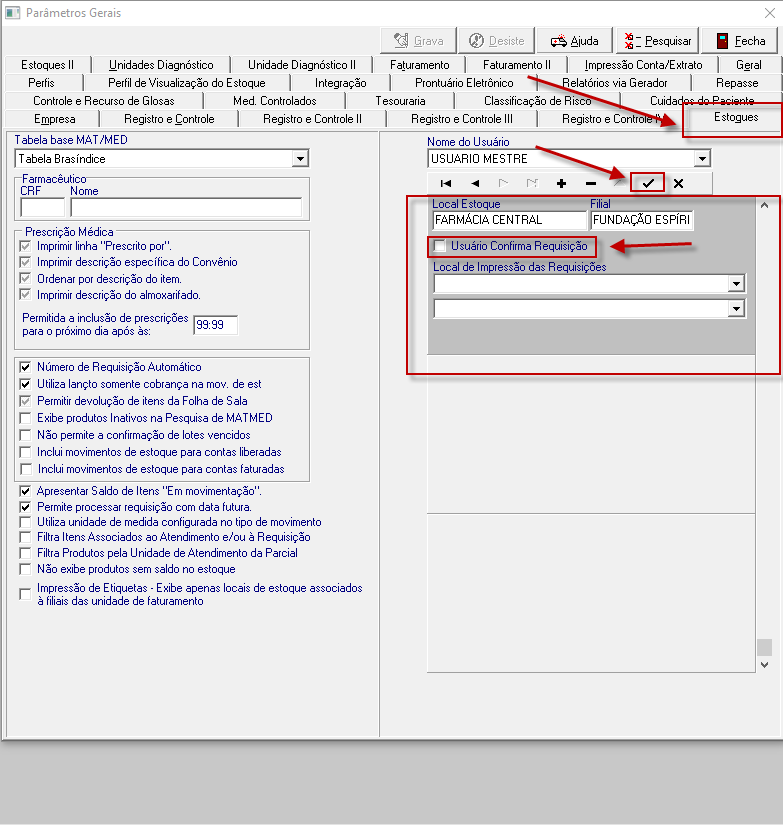Close the Parâmetros Gerais window
783x826 pixels.
pyautogui.click(x=770, y=13)
